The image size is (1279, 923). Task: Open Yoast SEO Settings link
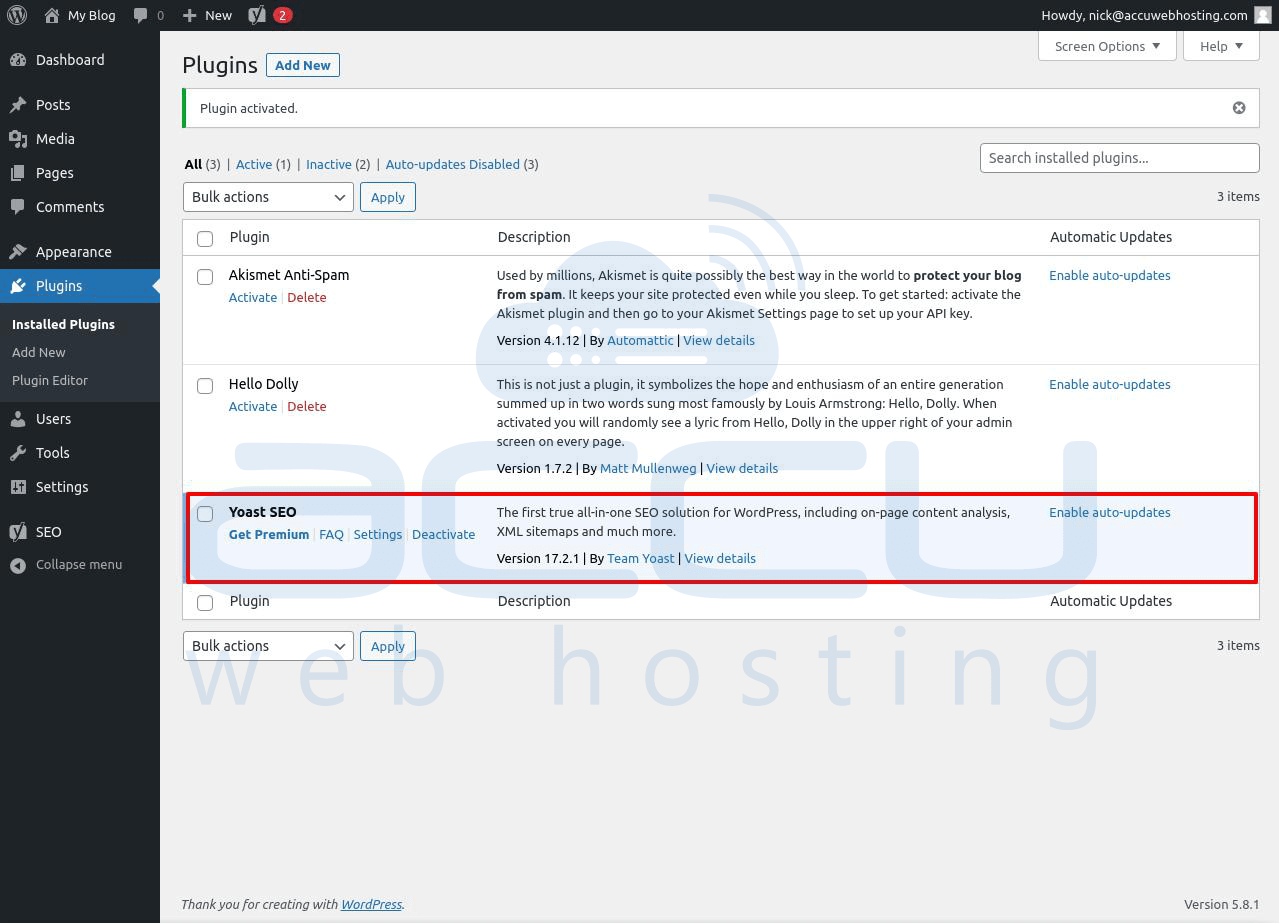click(x=378, y=534)
